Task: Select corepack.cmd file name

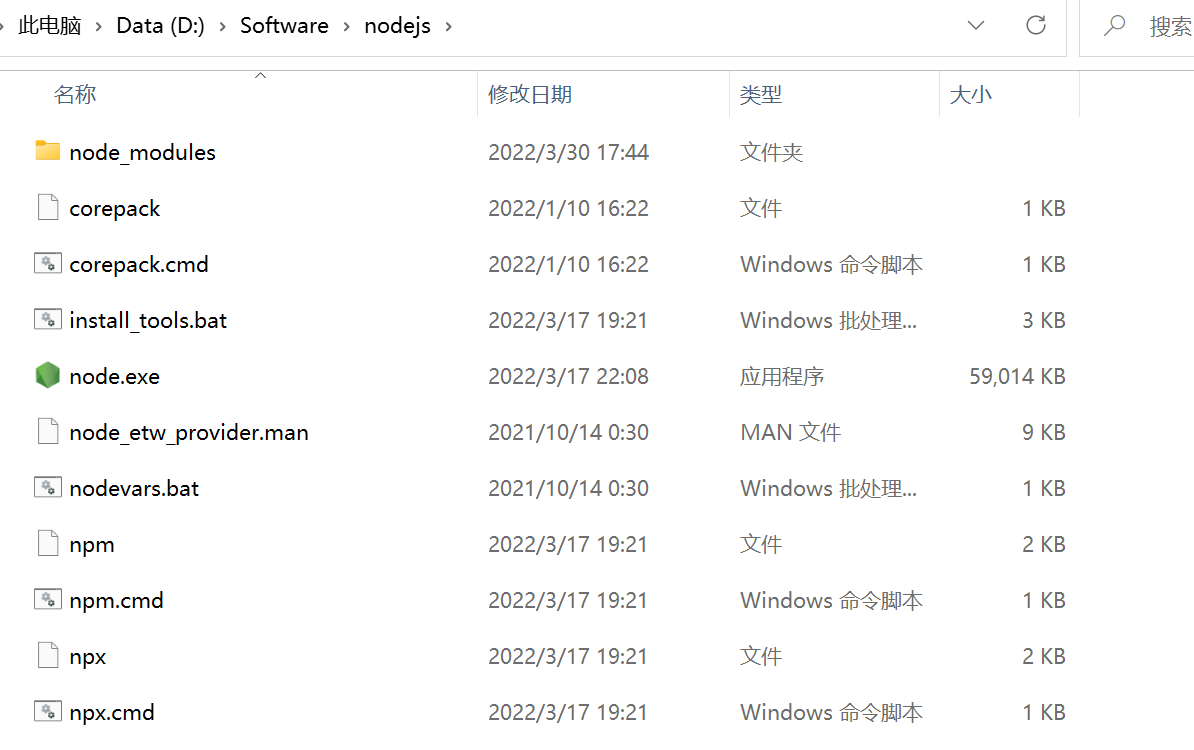Action: (x=139, y=264)
